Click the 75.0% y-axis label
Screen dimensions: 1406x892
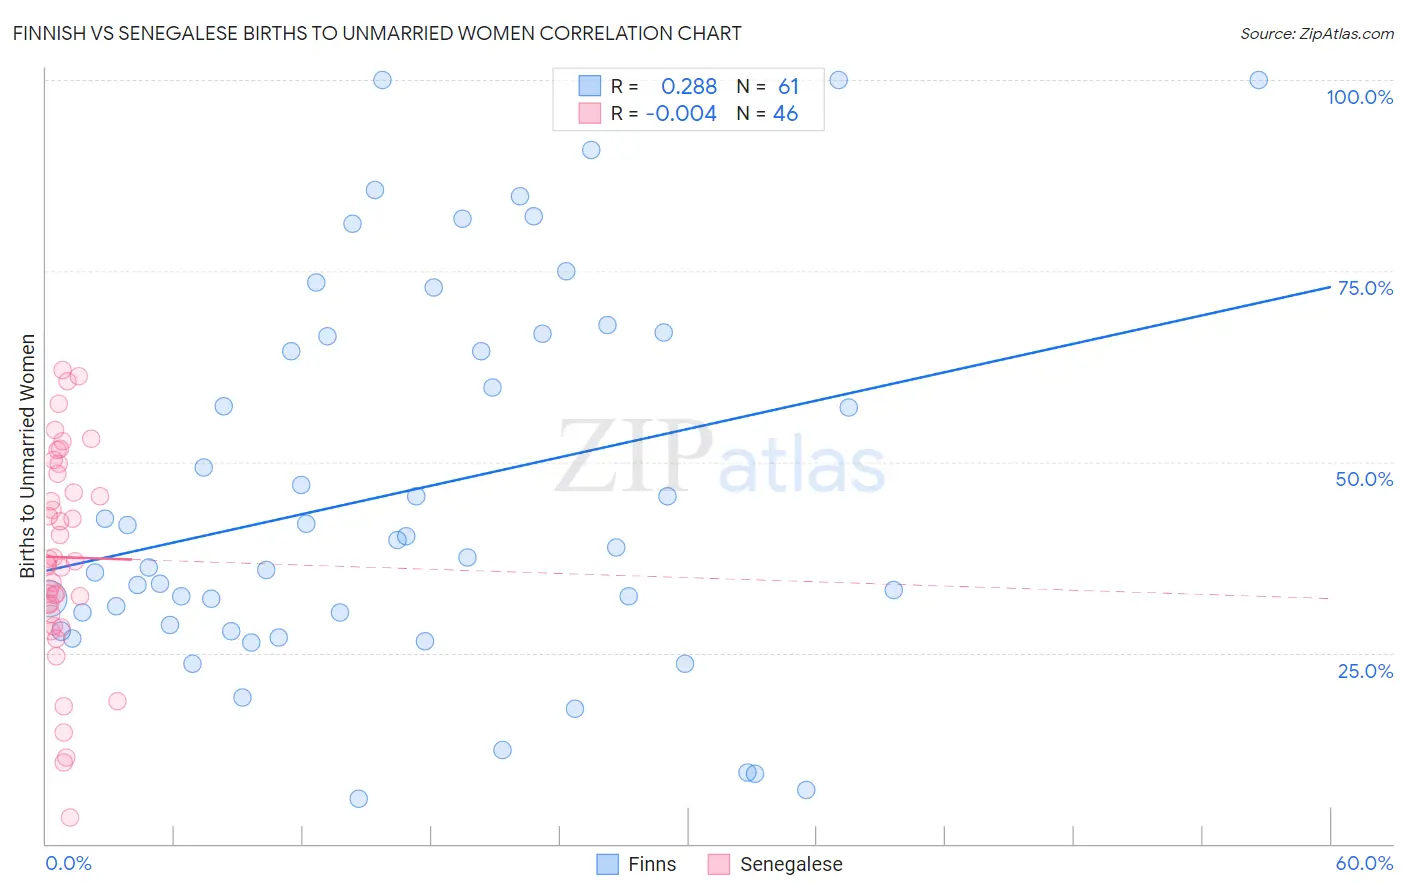pyautogui.click(x=1365, y=288)
